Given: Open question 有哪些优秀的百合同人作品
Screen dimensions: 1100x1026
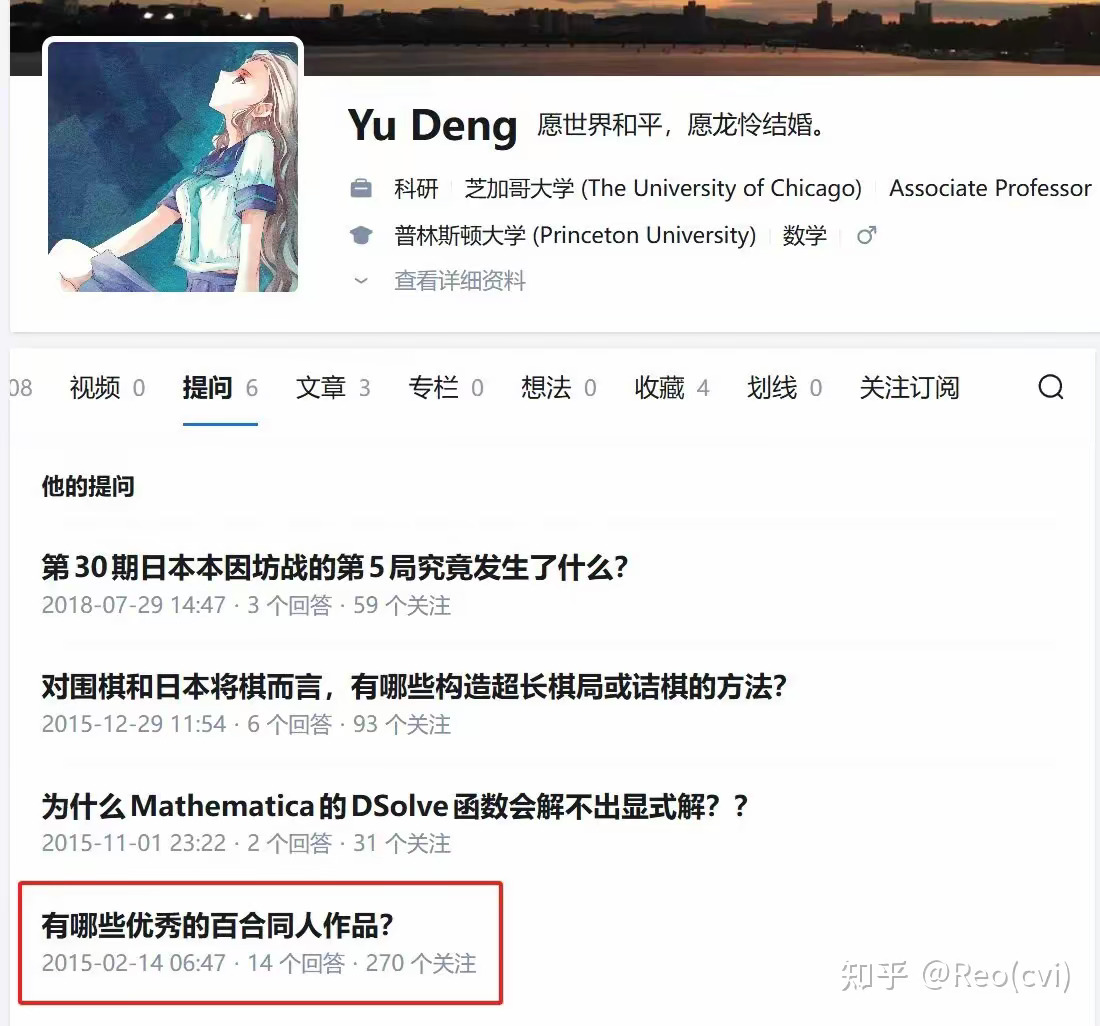Looking at the screenshot, I should click(217, 926).
